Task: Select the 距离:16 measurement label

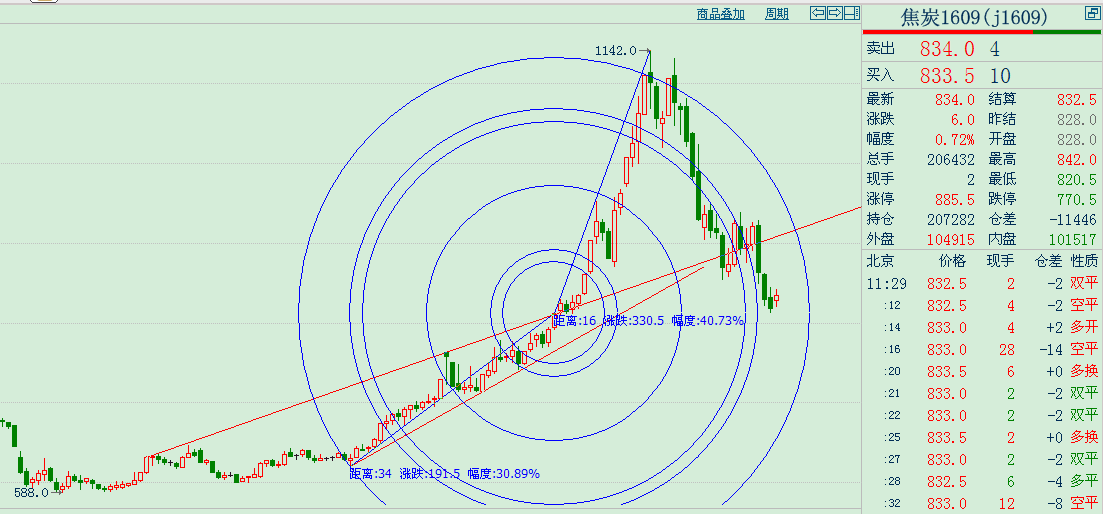Action: [x=574, y=321]
